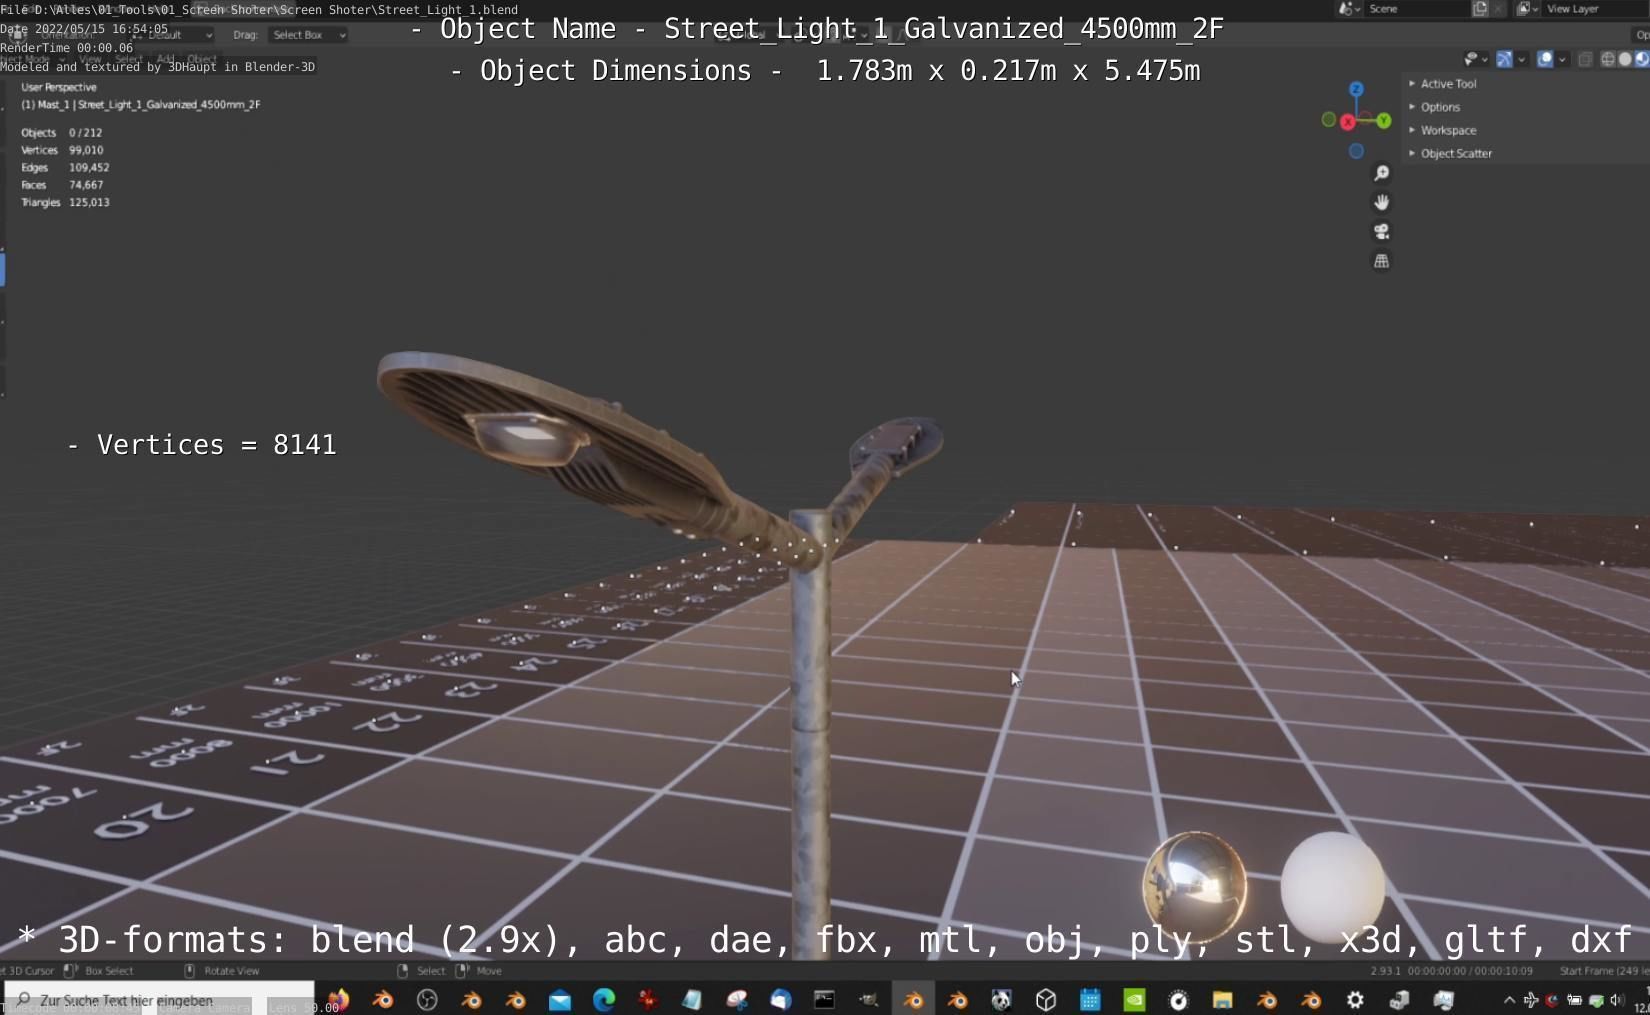Screen dimensions: 1650x1015
Task: Open Microsoft Edge from the taskbar
Action: 604,999
